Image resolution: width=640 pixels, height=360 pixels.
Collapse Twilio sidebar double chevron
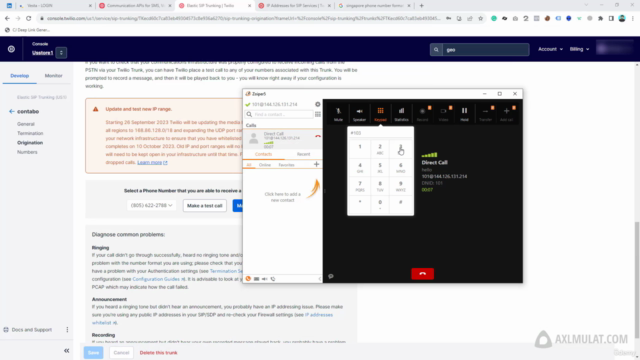[67, 351]
